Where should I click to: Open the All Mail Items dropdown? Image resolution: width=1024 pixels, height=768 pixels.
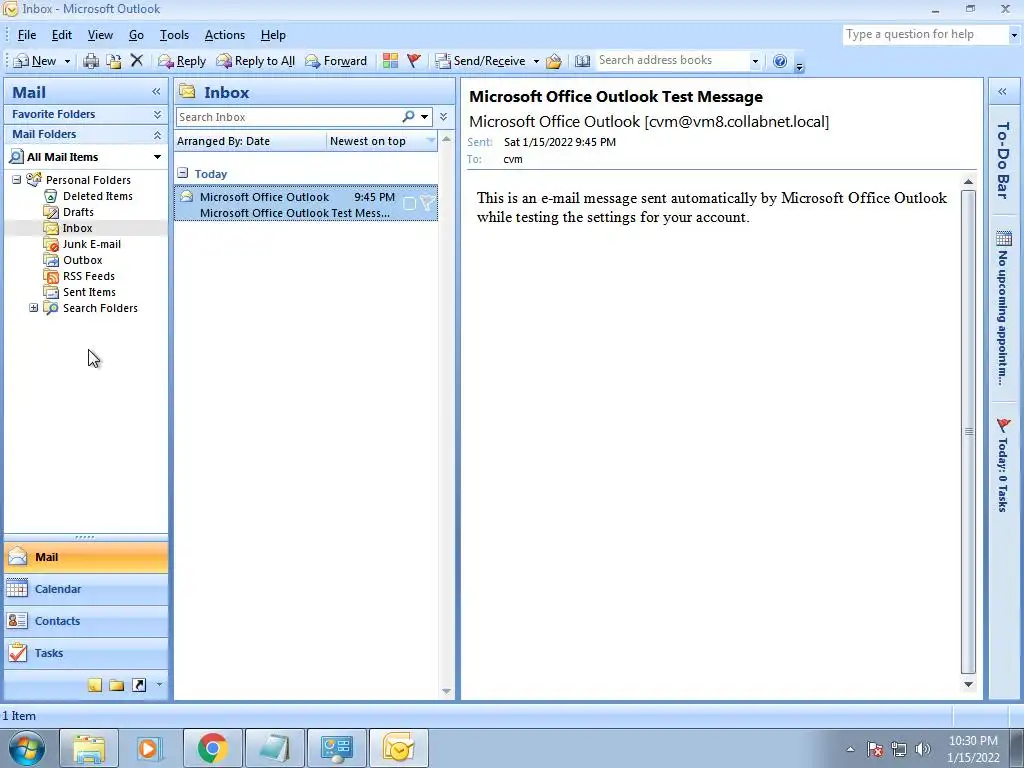[157, 157]
